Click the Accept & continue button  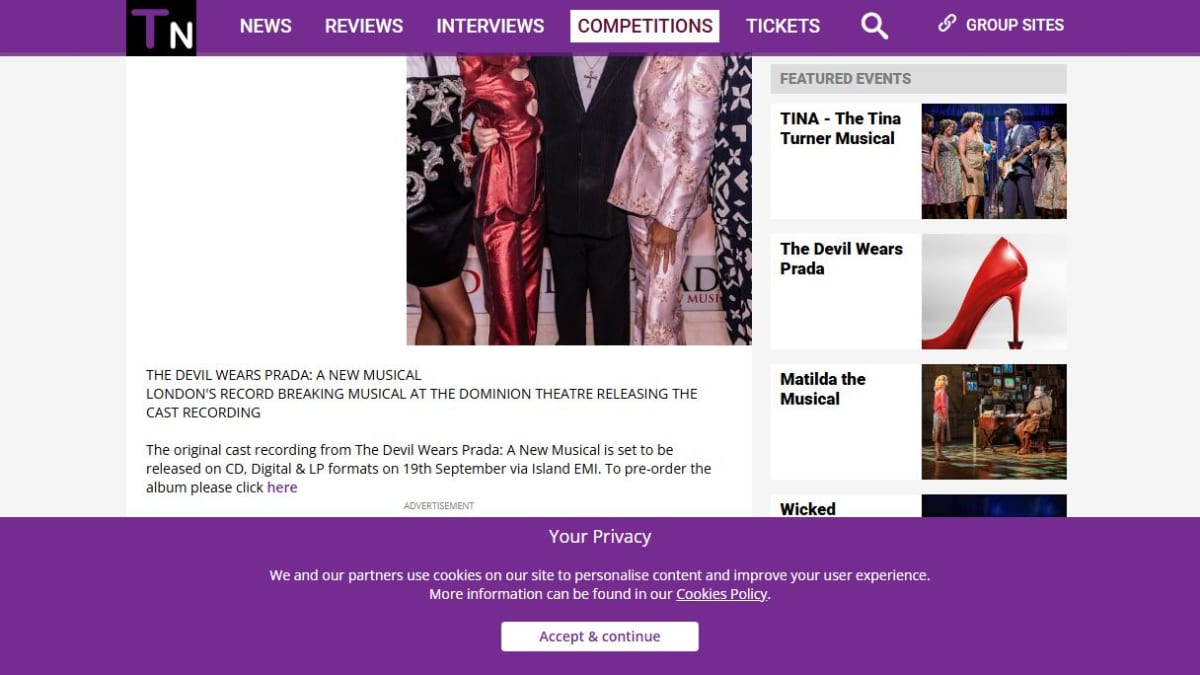(600, 636)
